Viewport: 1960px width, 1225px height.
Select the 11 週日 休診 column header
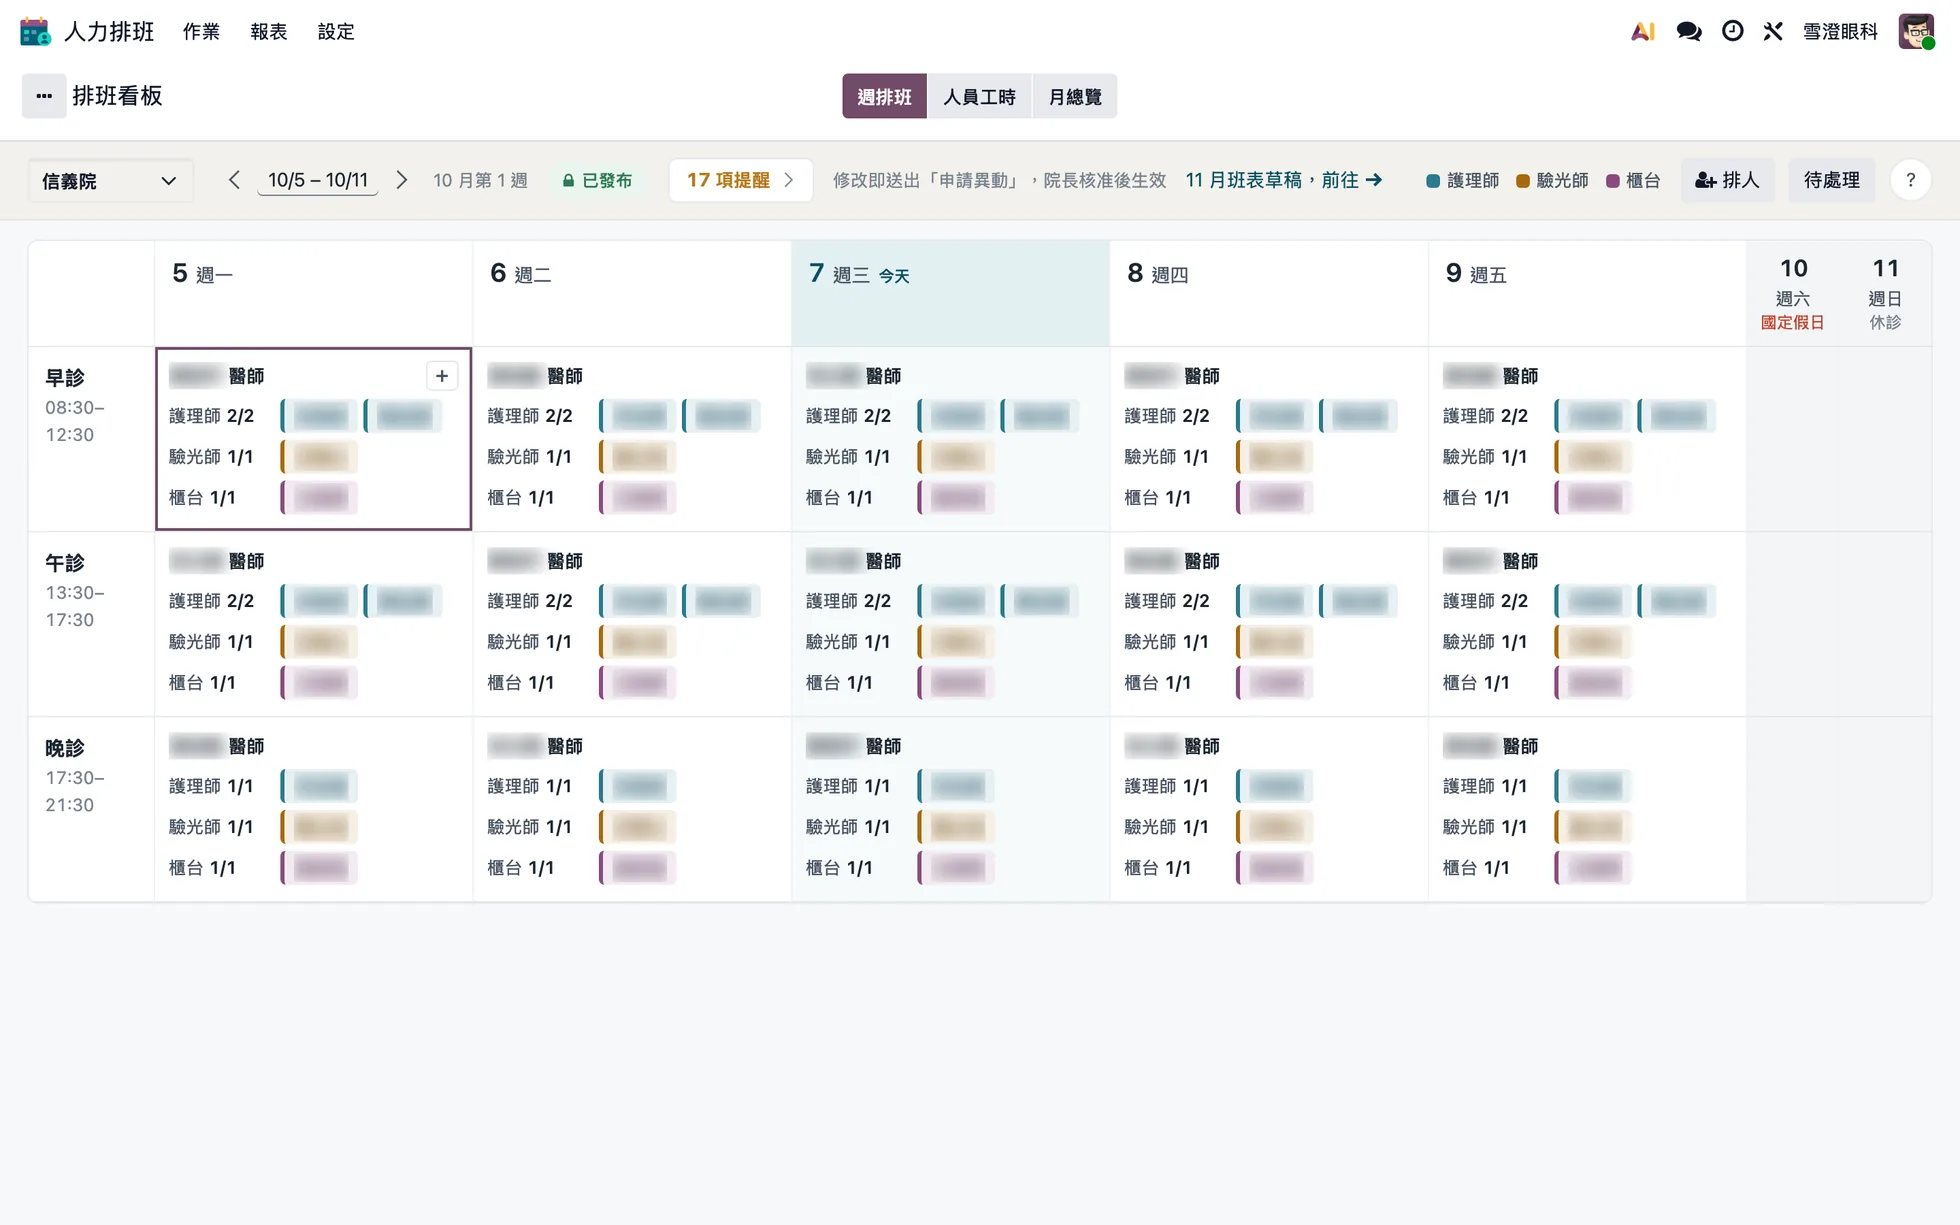point(1885,293)
